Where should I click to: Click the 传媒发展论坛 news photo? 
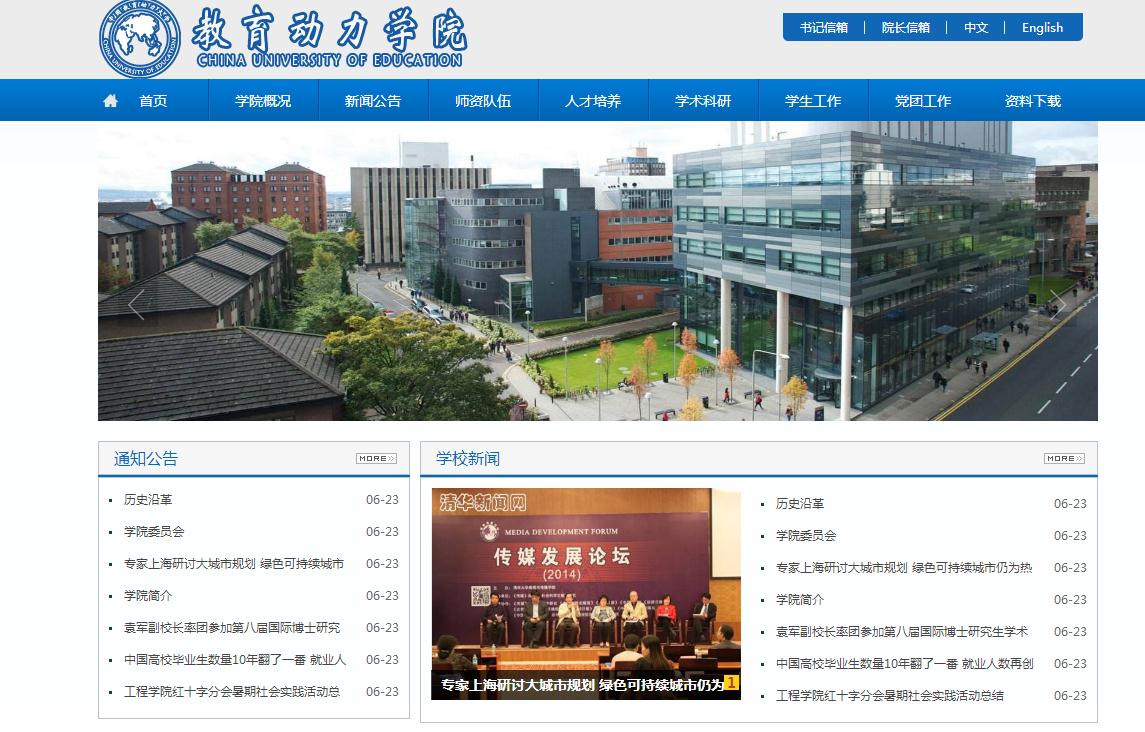[x=586, y=580]
